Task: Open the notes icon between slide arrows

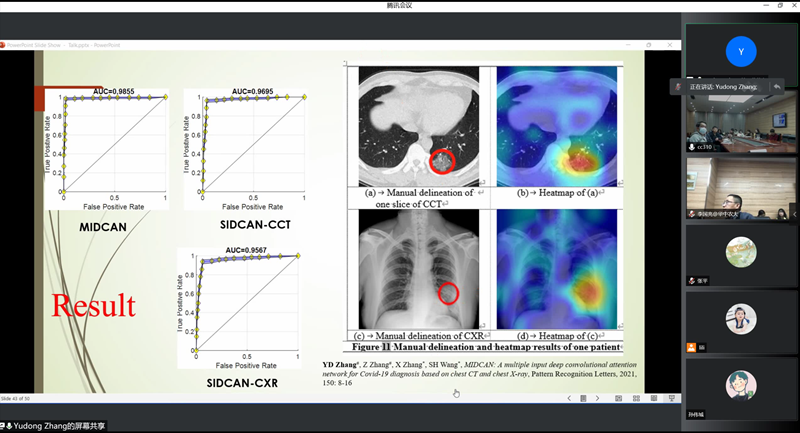Action: (x=583, y=397)
